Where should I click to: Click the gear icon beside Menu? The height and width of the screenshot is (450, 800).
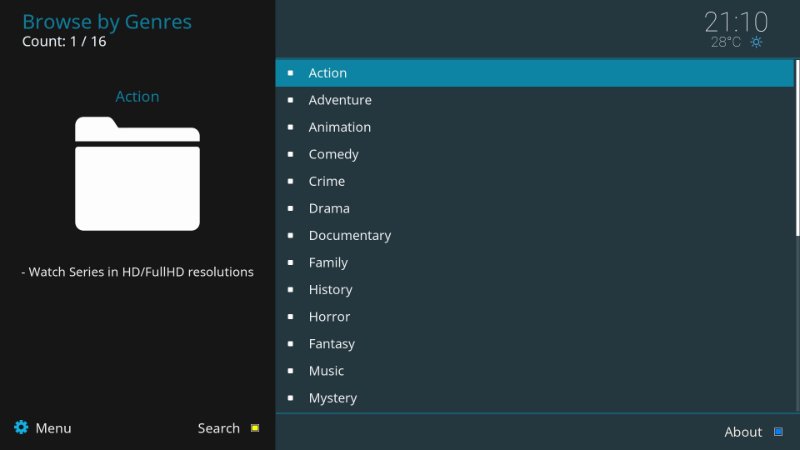[21, 428]
